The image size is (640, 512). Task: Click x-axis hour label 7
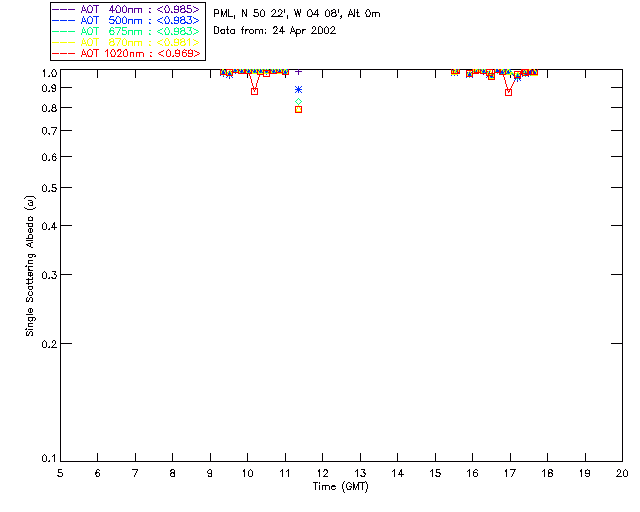pos(135,473)
